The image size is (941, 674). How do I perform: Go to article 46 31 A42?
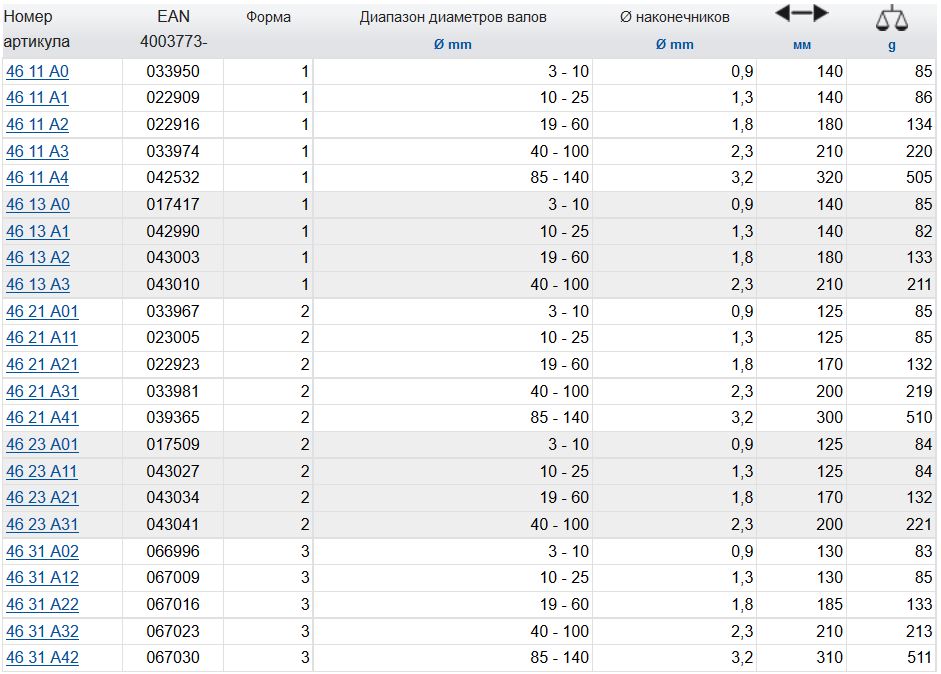[42, 658]
